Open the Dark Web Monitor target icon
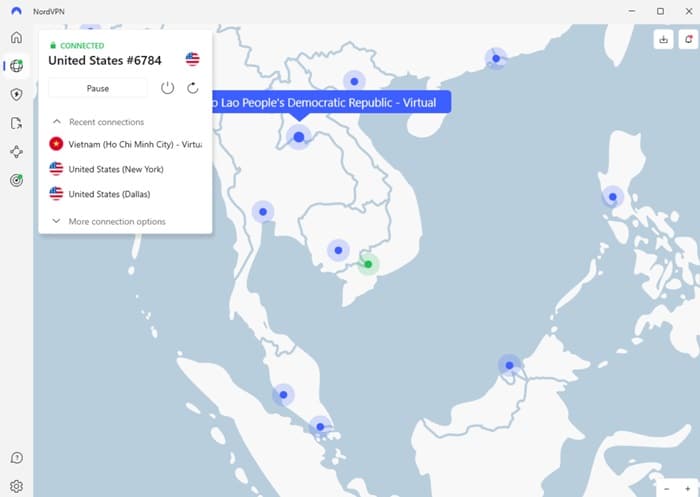The height and width of the screenshot is (497, 700). [x=17, y=180]
